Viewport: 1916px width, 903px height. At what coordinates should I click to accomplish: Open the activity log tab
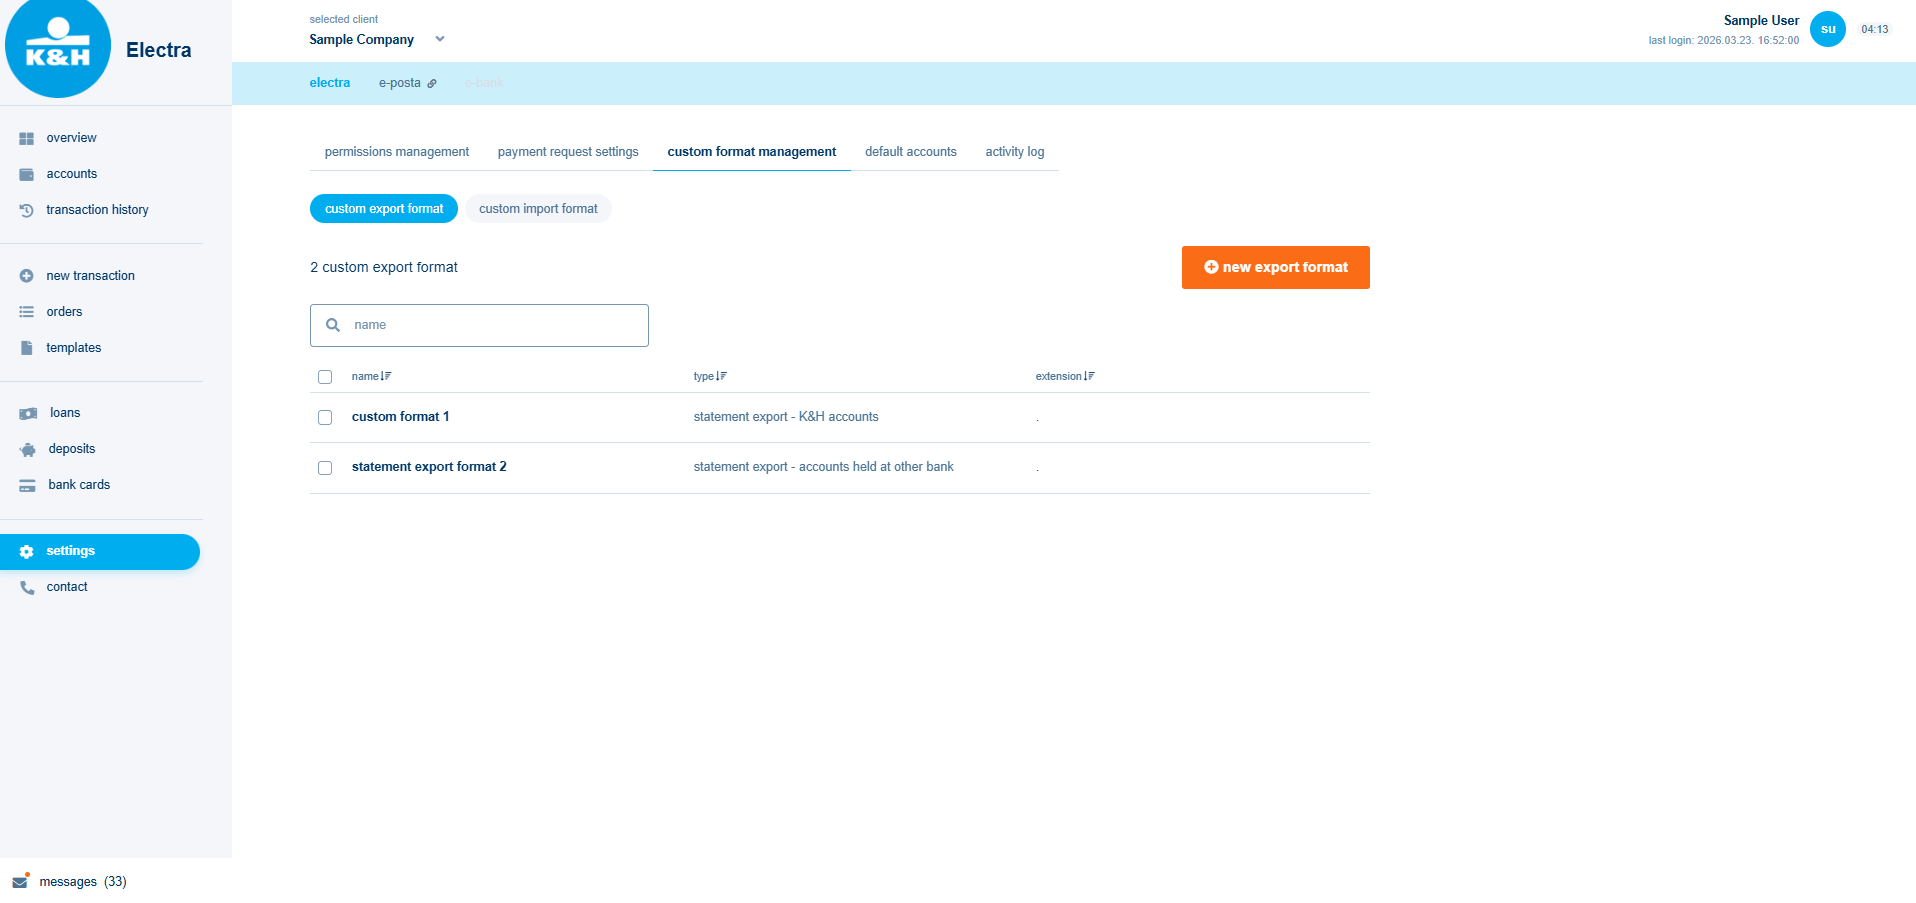1014,152
